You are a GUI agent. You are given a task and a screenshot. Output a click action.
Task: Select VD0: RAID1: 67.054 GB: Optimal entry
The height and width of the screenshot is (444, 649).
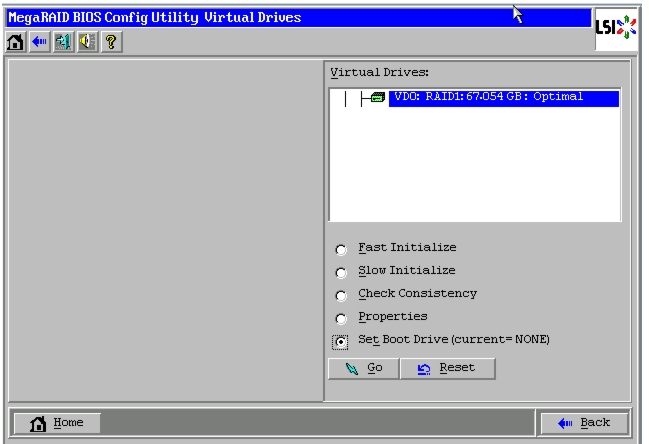[504, 98]
